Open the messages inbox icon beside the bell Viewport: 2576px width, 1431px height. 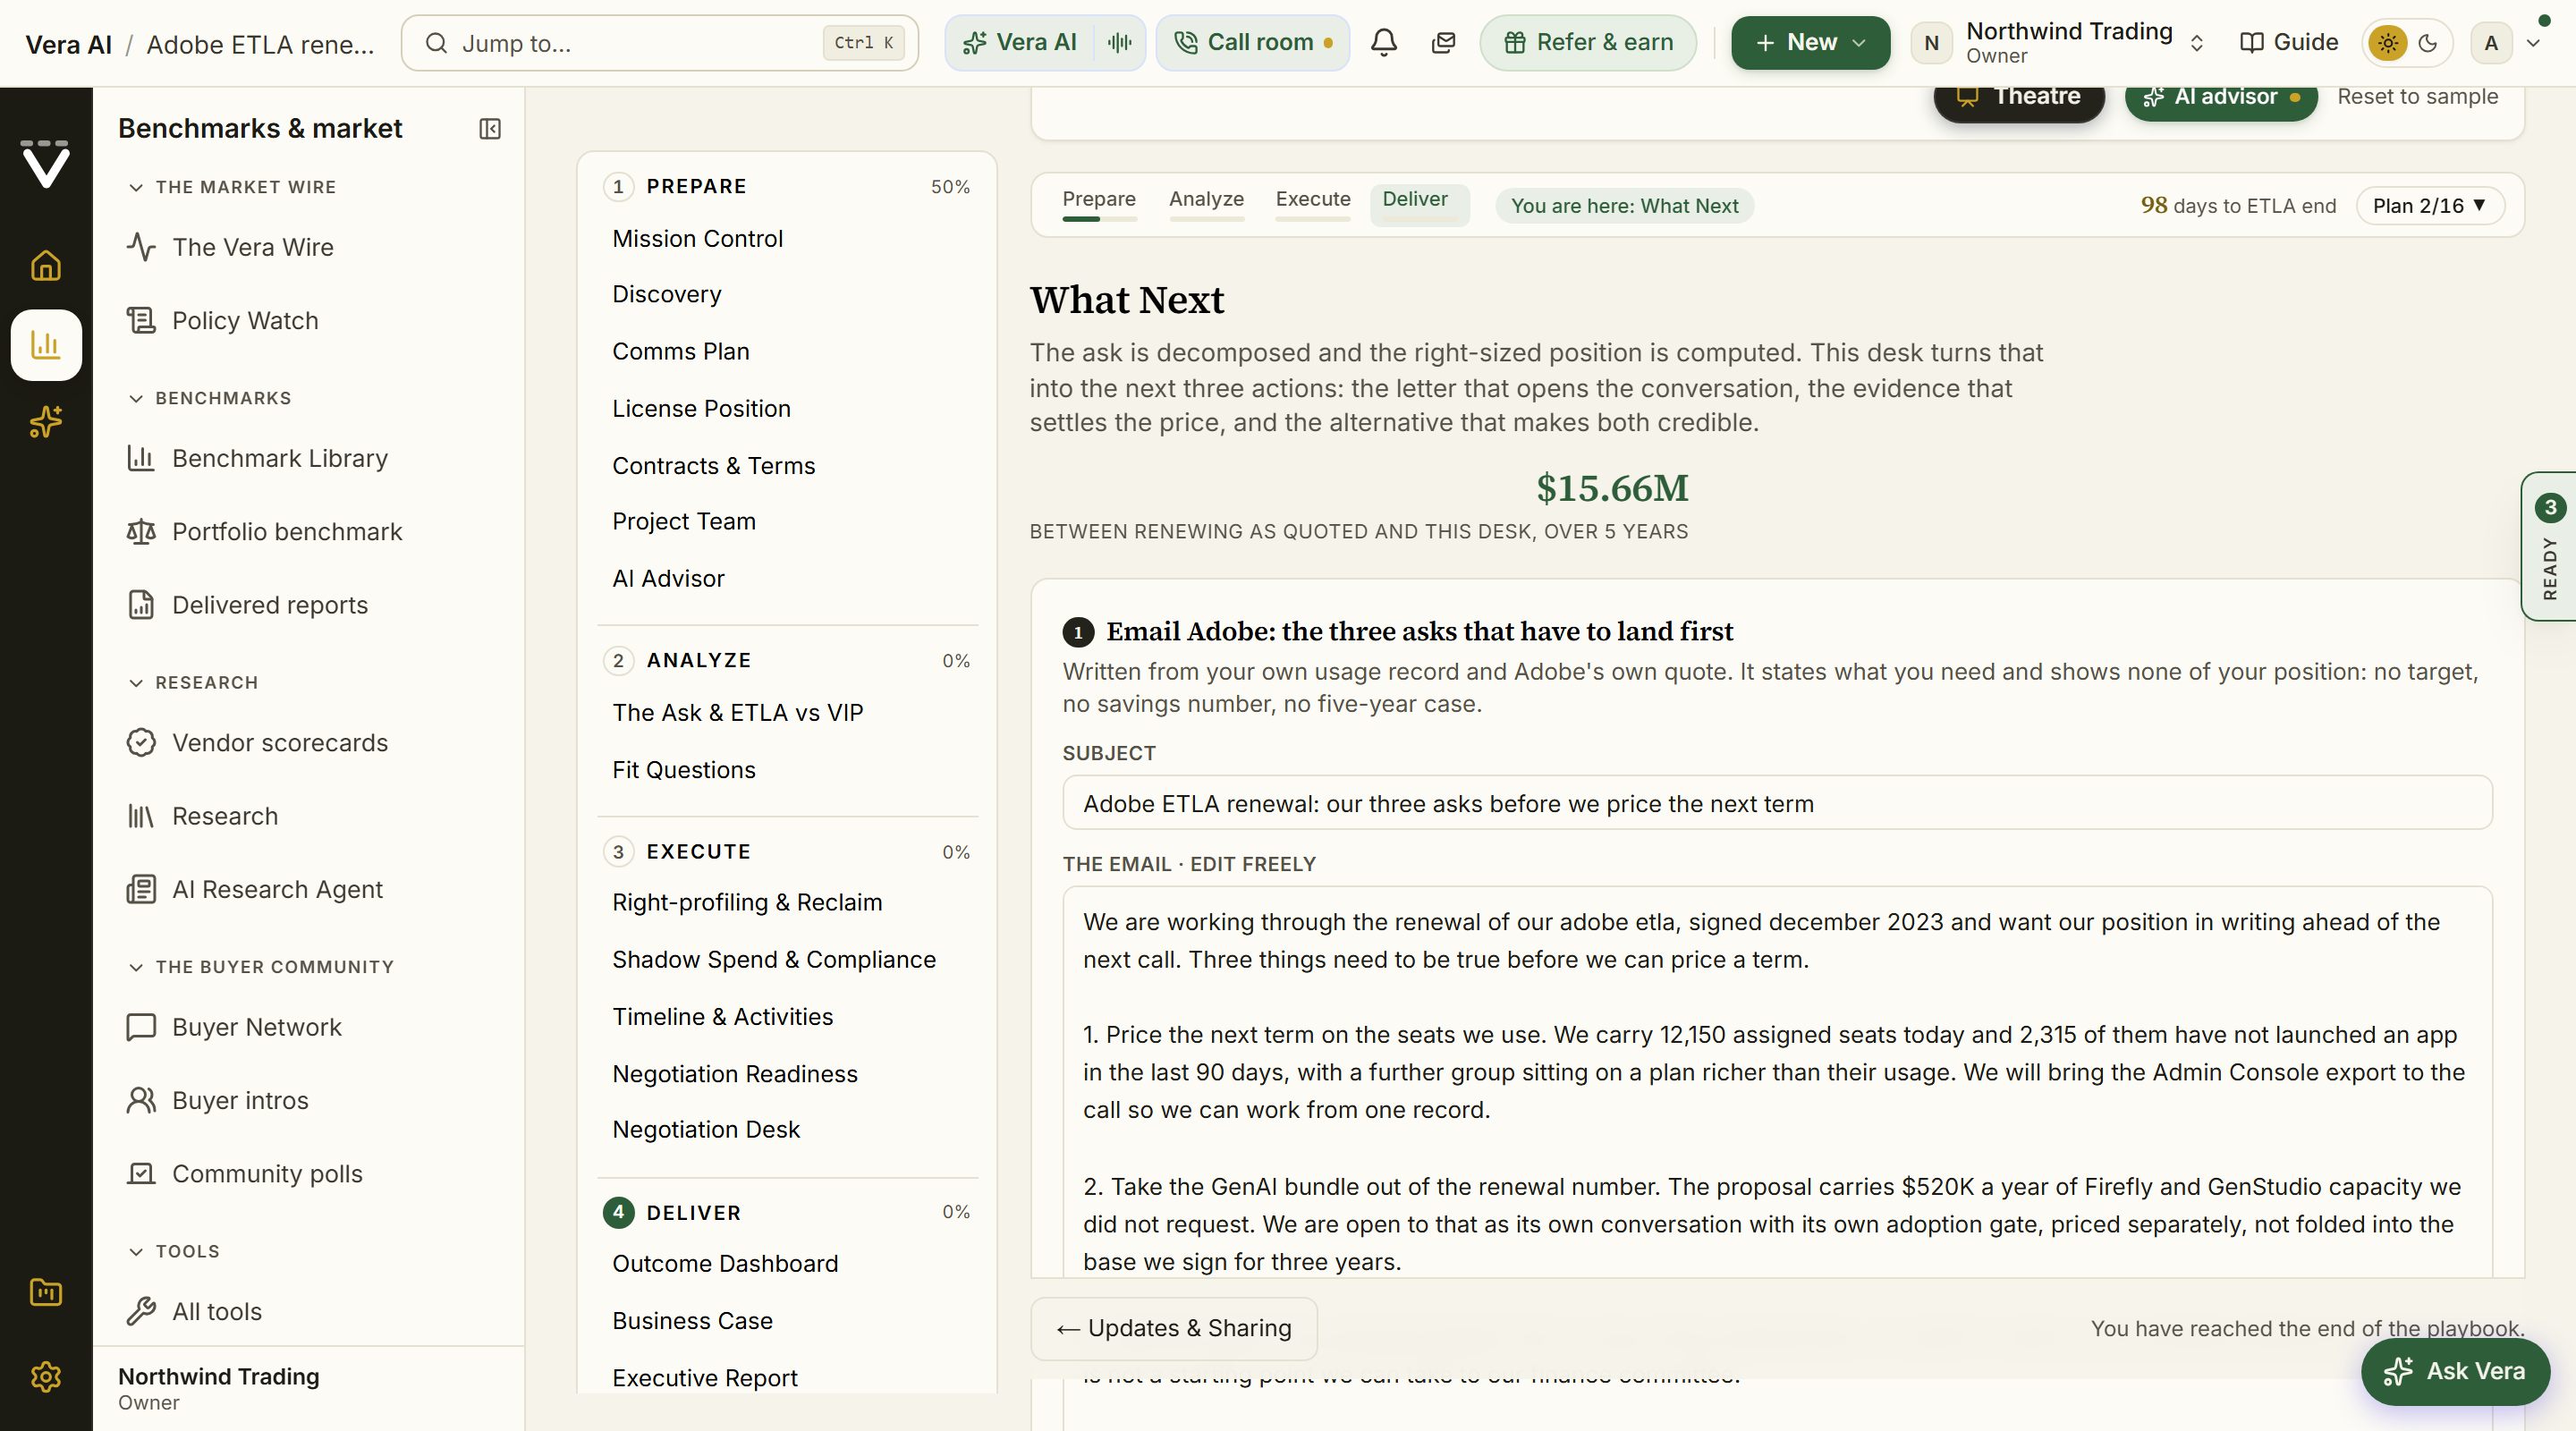point(1443,43)
